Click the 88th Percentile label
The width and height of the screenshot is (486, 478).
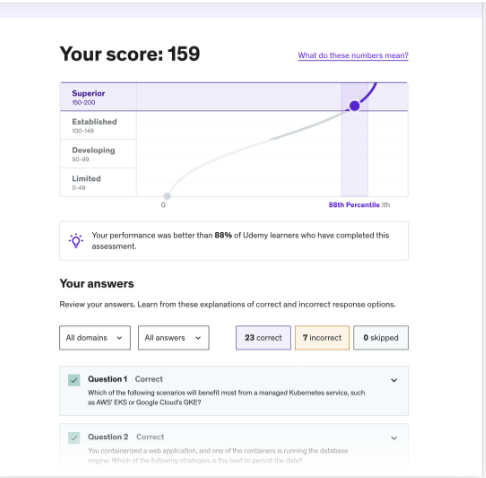click(354, 205)
